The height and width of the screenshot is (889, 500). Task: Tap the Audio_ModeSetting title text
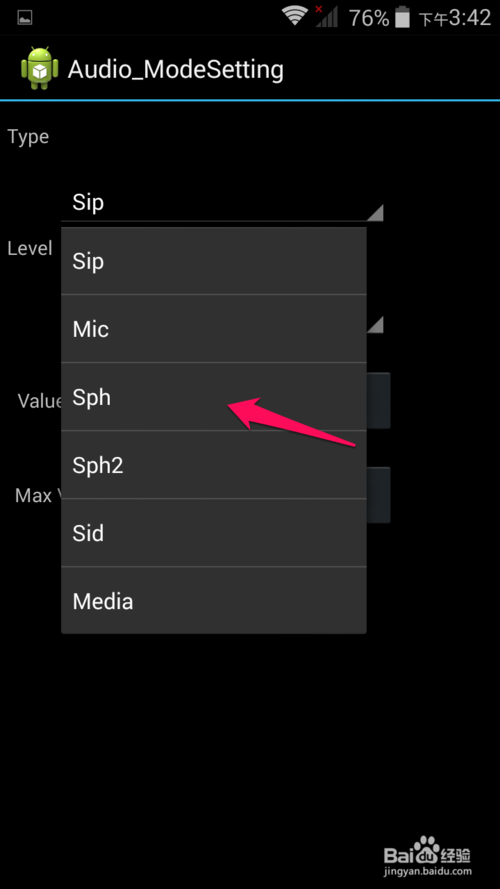click(176, 70)
